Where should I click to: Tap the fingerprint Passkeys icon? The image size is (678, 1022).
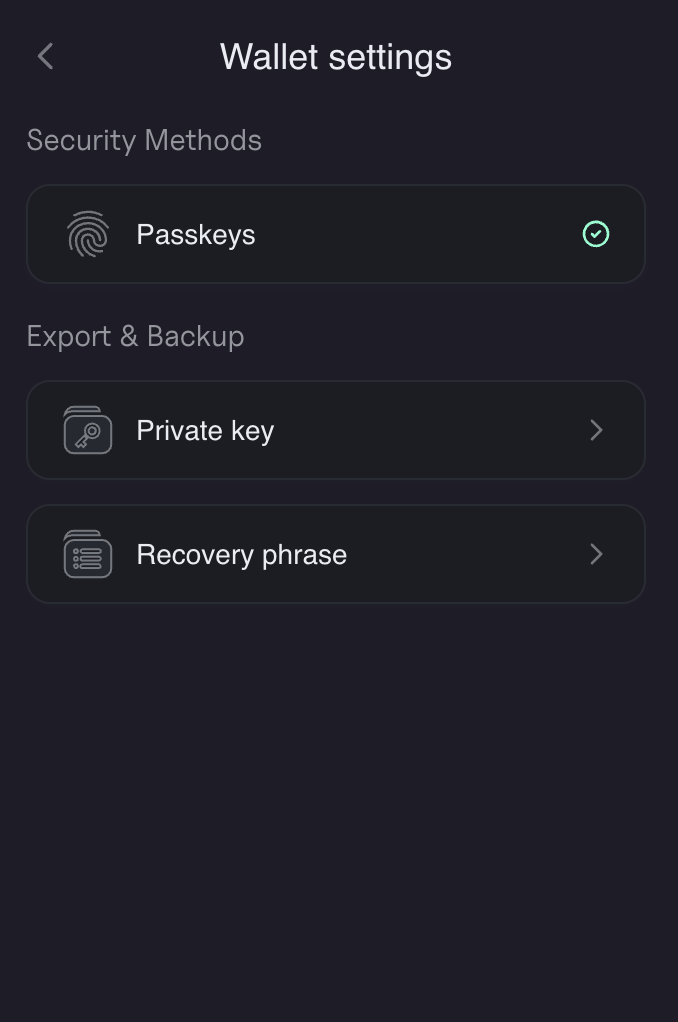point(88,234)
